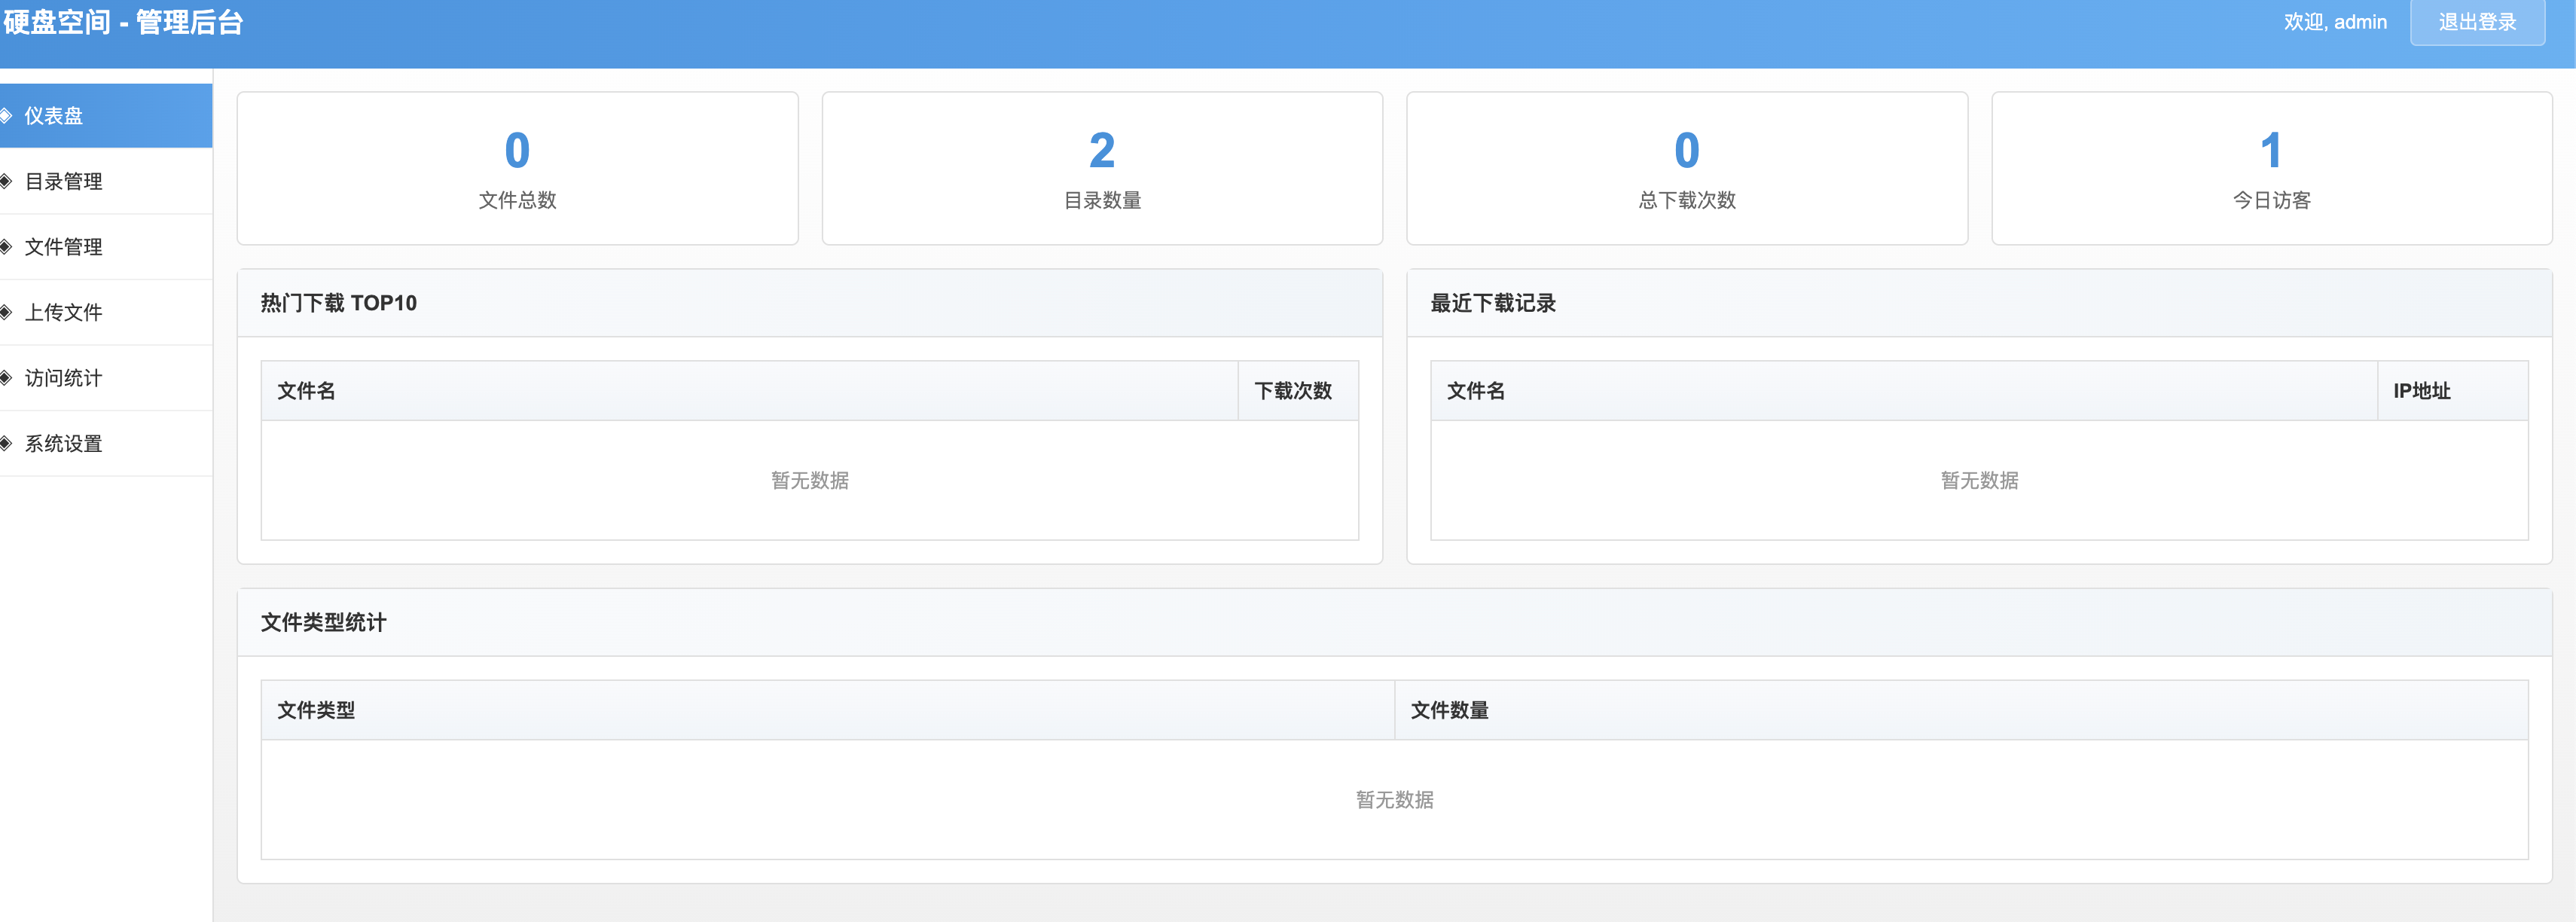Click the diamond icon beside 仪表盘
The height and width of the screenshot is (922, 2576).
(x=7, y=115)
